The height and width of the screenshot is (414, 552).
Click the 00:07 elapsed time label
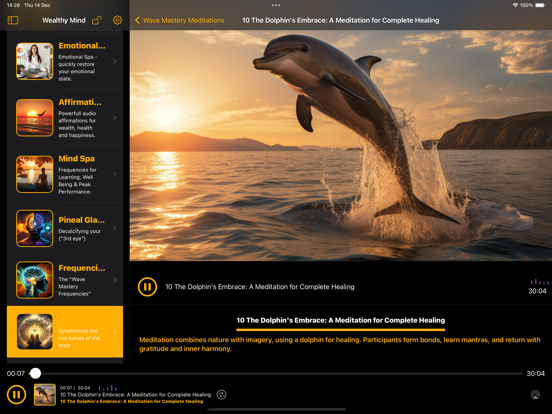click(x=16, y=374)
